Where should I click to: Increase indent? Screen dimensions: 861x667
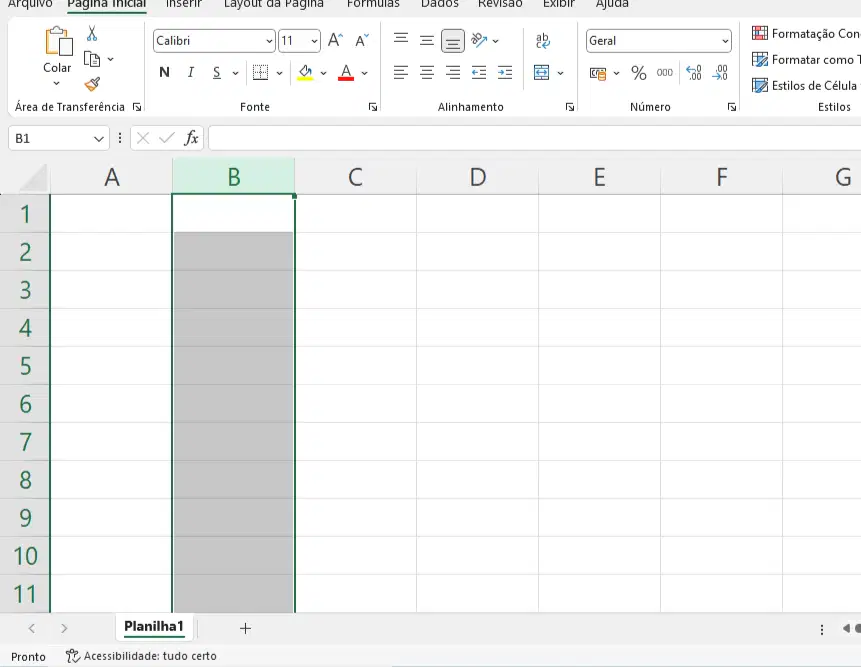tap(505, 72)
